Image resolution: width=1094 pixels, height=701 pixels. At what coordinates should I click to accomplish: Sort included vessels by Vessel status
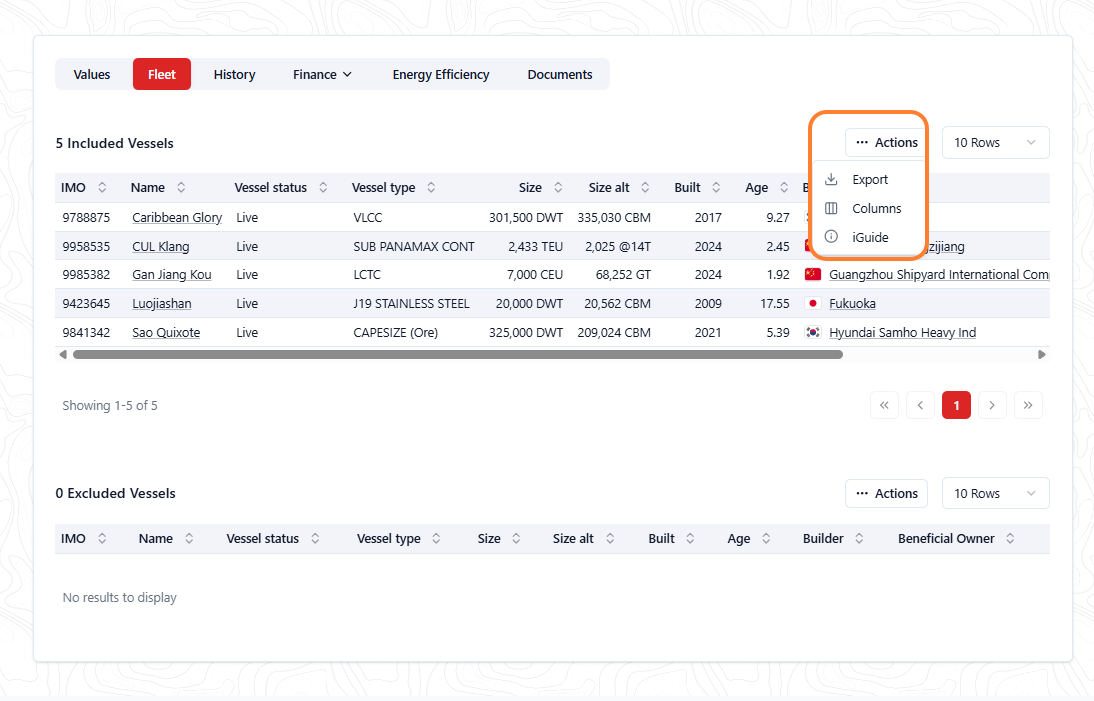[x=323, y=187]
